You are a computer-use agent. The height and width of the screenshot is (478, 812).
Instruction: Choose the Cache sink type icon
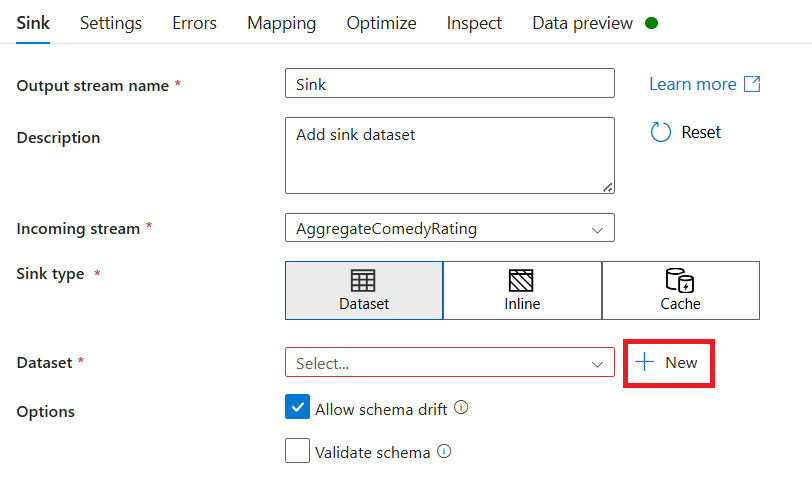pos(680,280)
